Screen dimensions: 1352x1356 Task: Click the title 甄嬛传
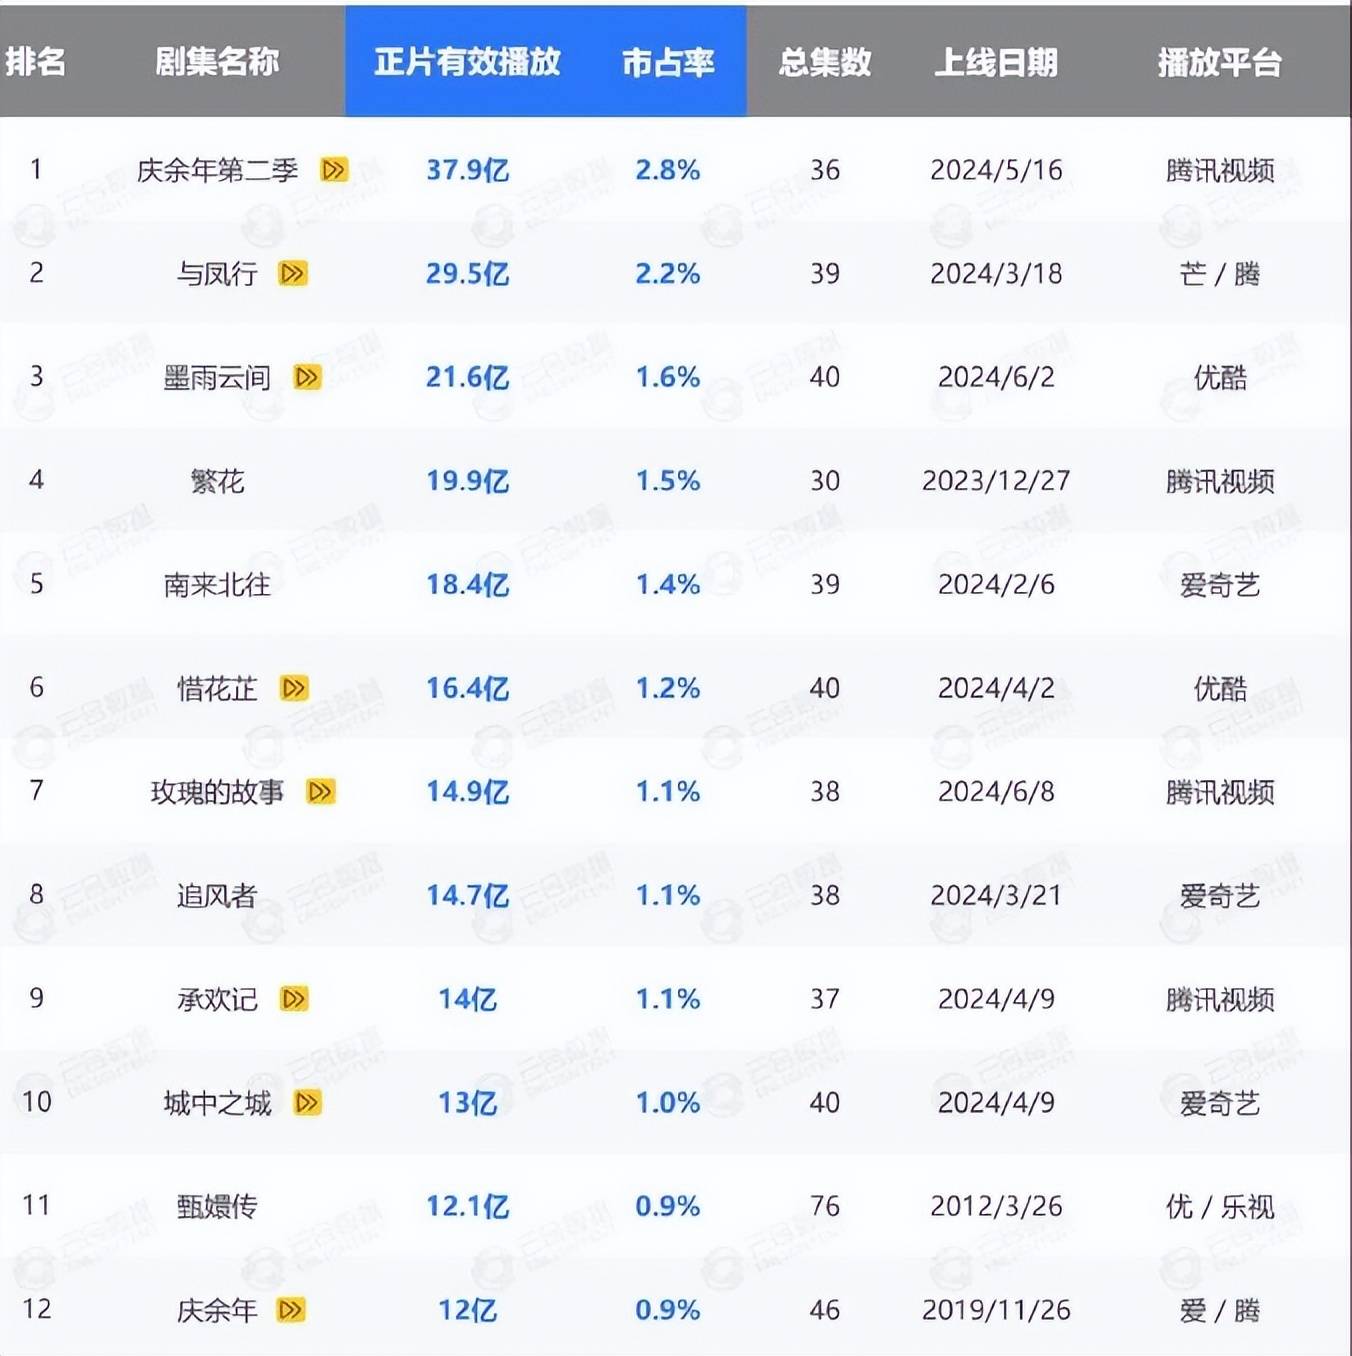pyautogui.click(x=217, y=1206)
